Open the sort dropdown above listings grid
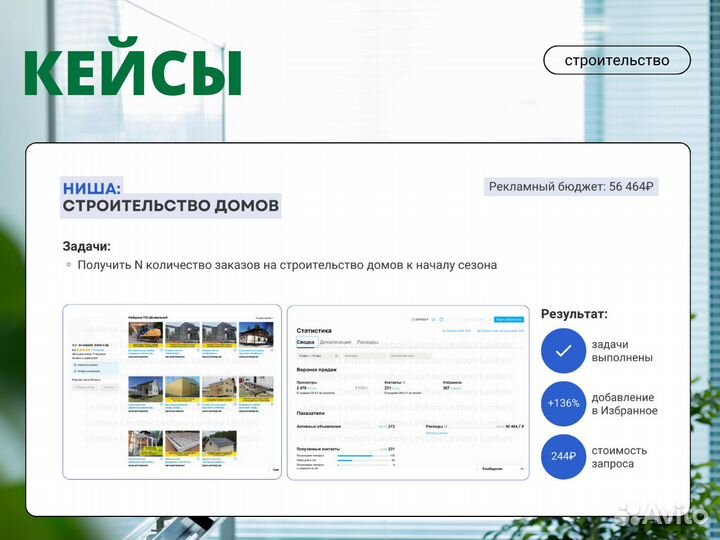 pos(264,318)
